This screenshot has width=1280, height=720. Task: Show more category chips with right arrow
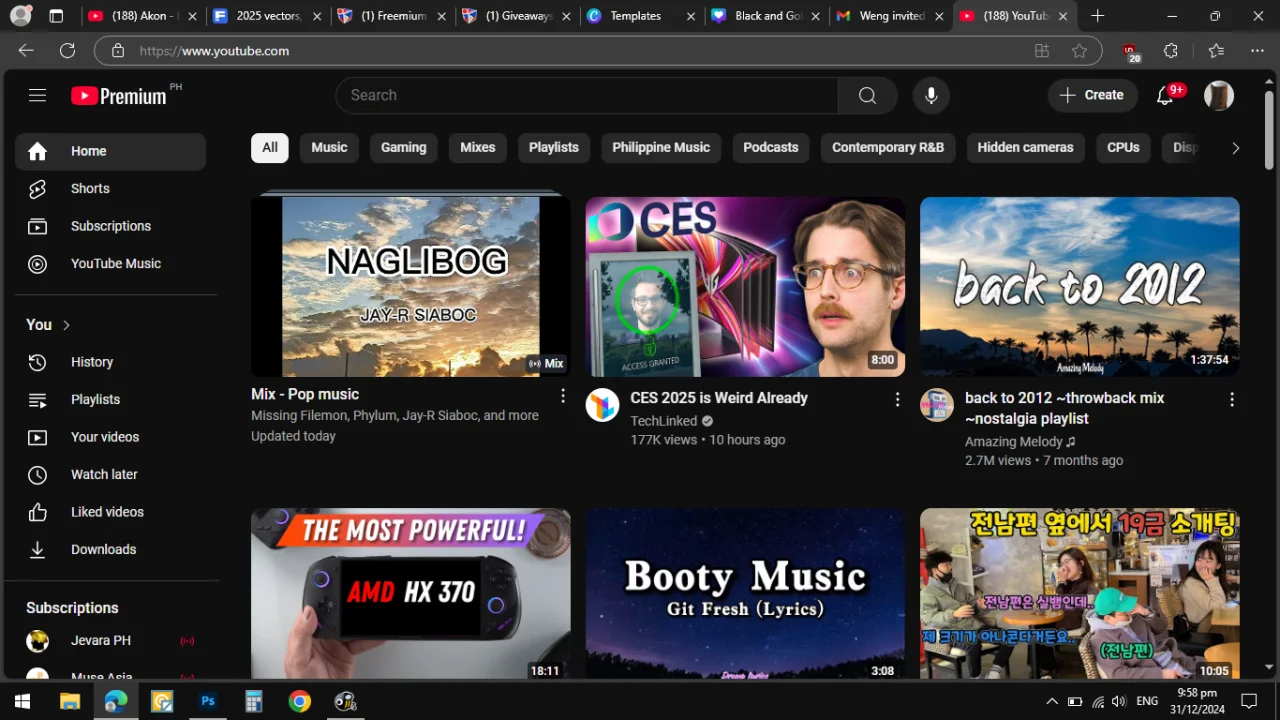(1235, 148)
